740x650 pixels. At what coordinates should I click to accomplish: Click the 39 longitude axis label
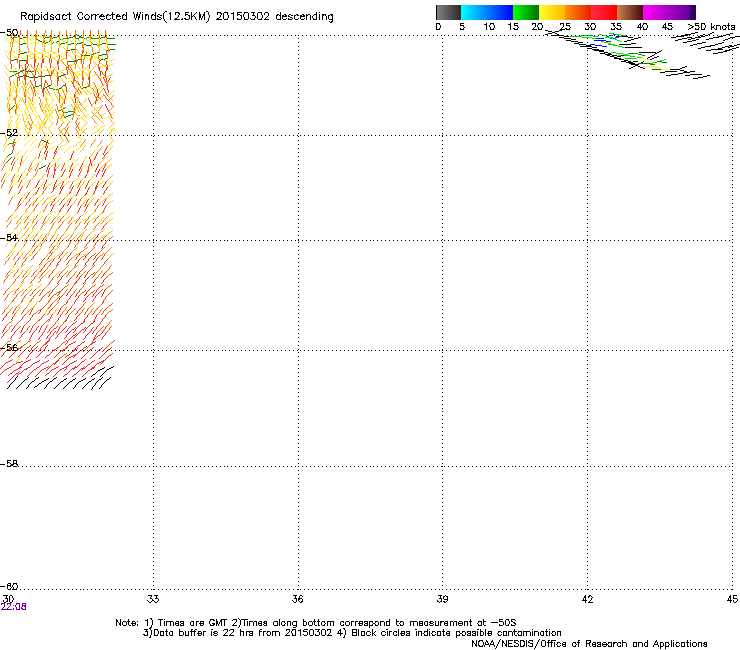tap(442, 599)
